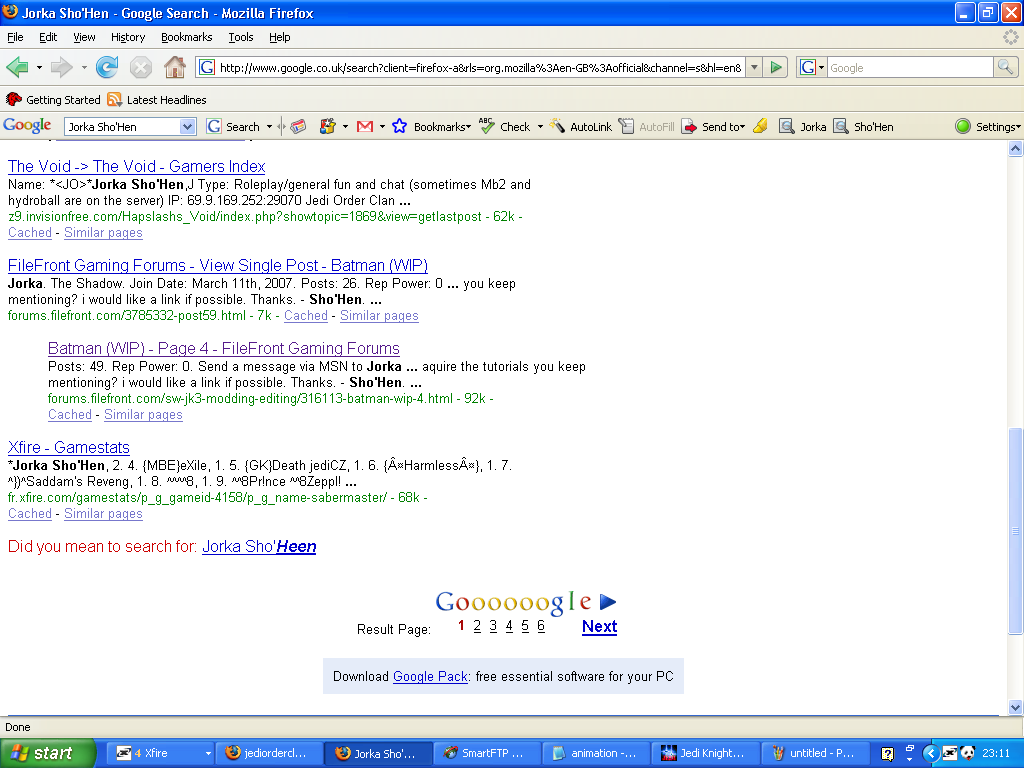Screen dimensions: 1024x768
Task: Open the File menu
Action: click(x=15, y=37)
